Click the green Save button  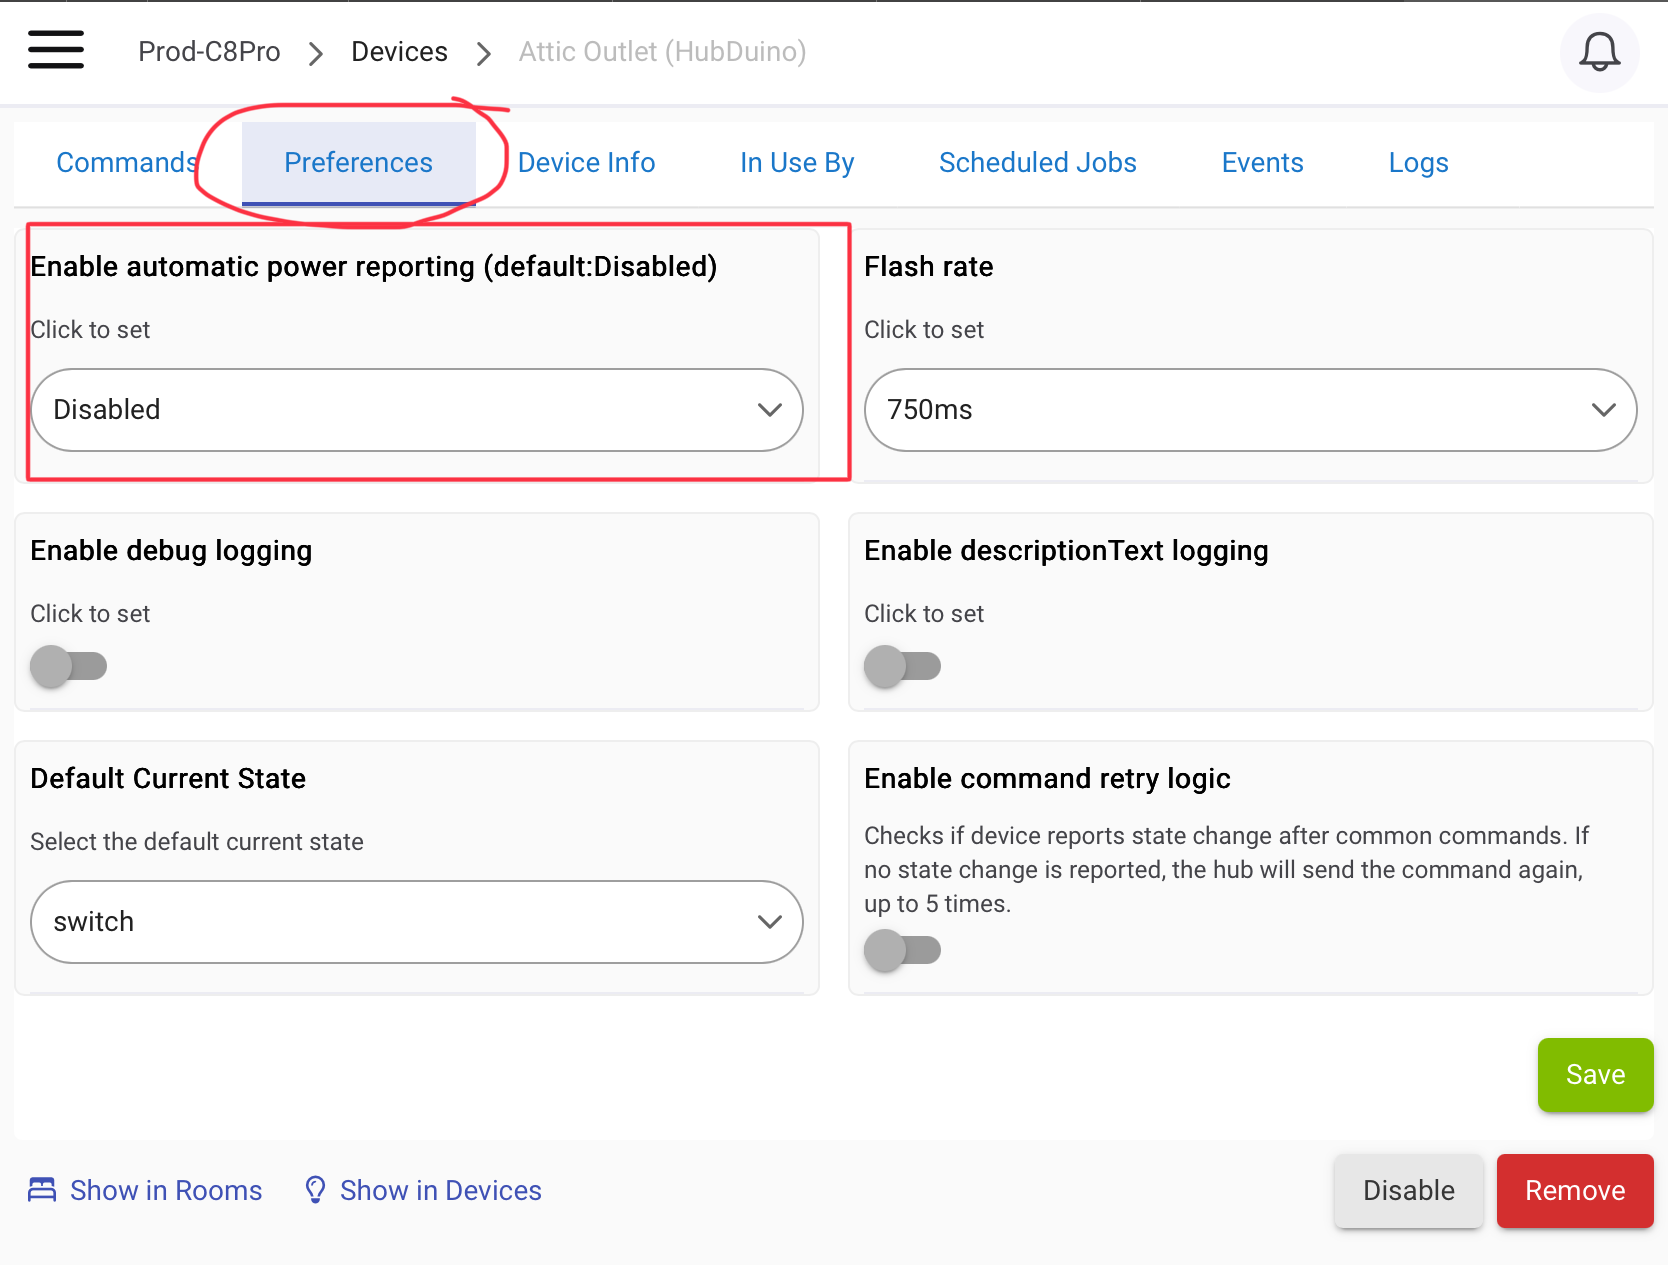[x=1595, y=1075]
